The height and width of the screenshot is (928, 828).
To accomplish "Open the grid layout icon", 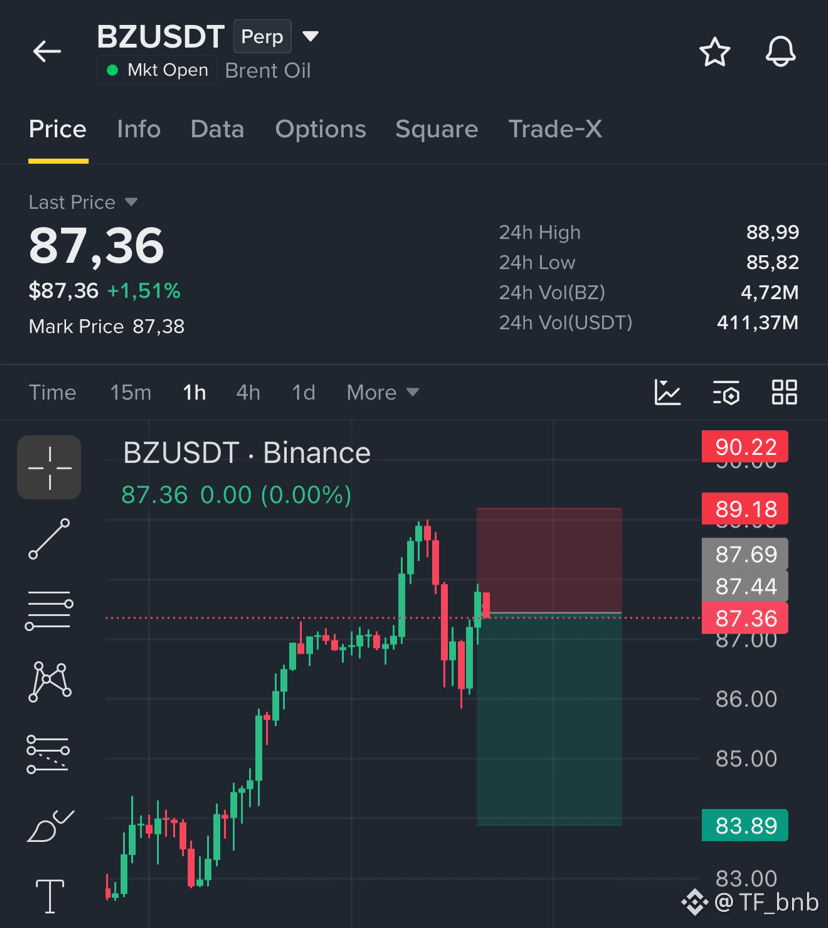I will click(x=784, y=392).
